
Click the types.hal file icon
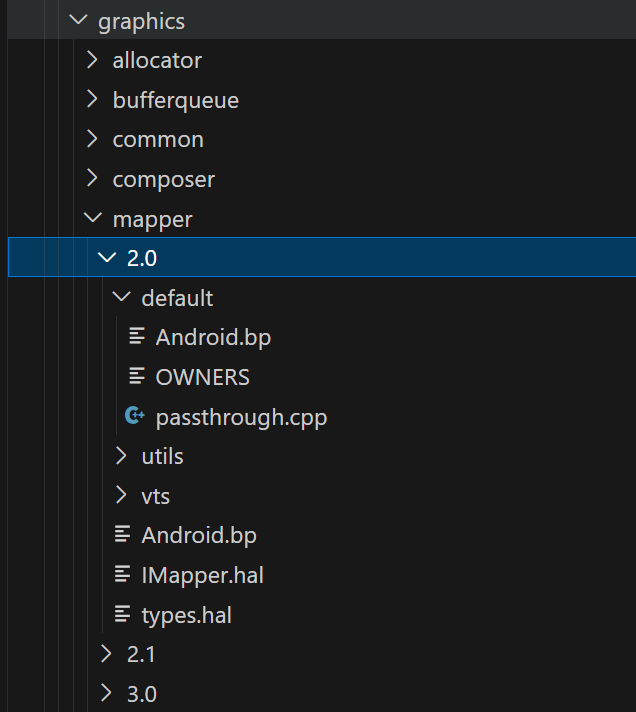(122, 614)
